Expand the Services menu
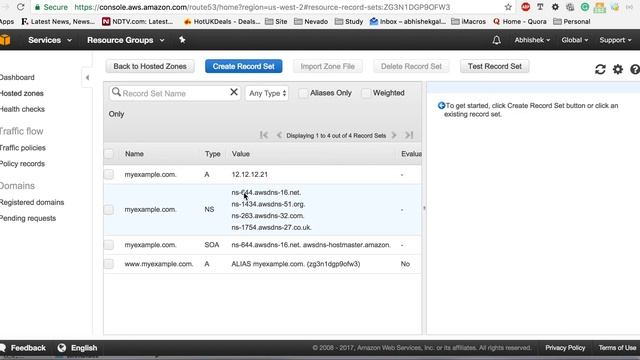Screen dimensions: 640x360 click(x=50, y=40)
